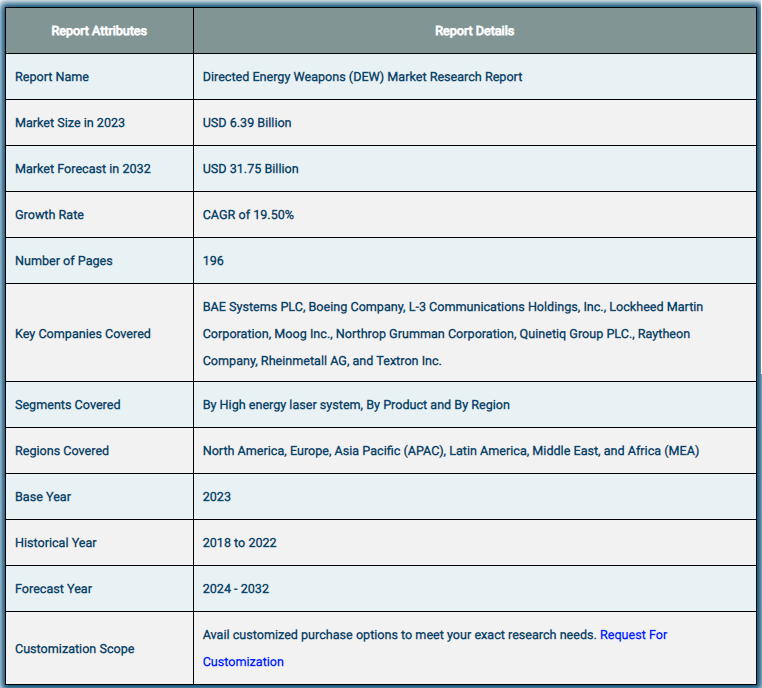Select the 2023 base year value
The width and height of the screenshot is (762, 688).
pyautogui.click(x=217, y=497)
